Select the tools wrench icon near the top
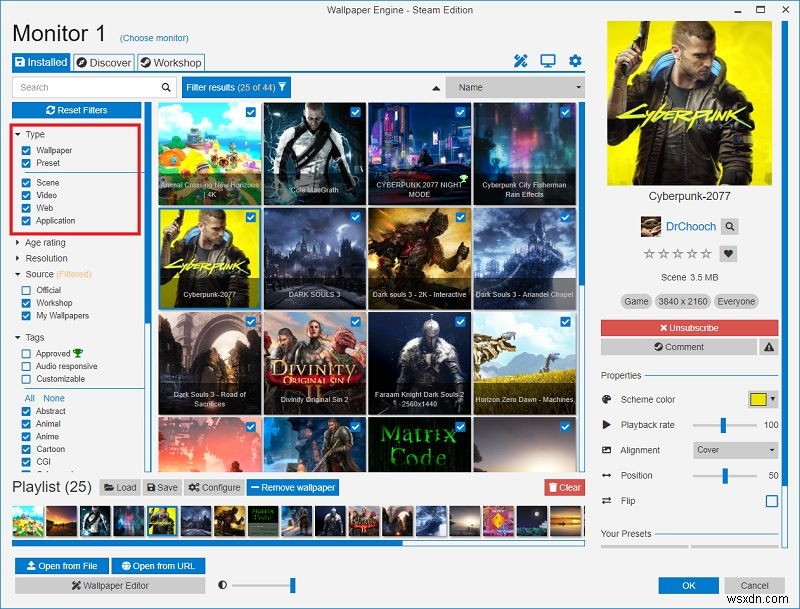The width and height of the screenshot is (800, 609). pos(521,61)
